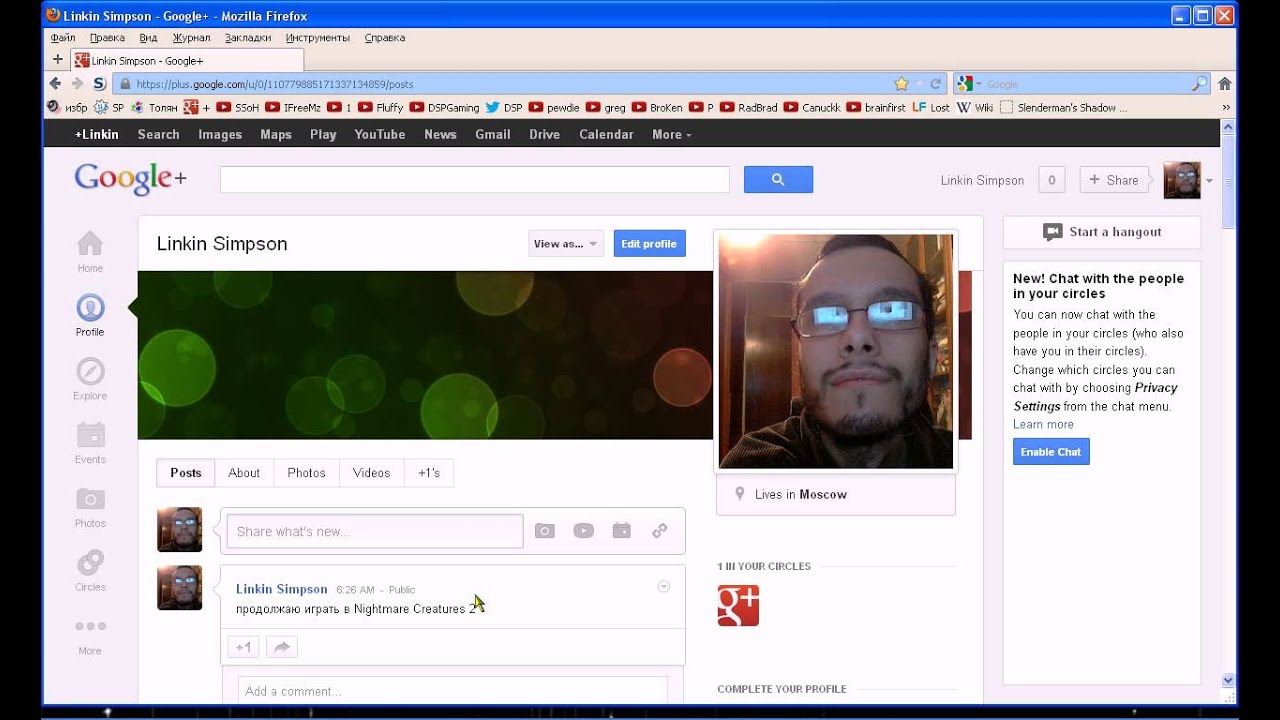The image size is (1280, 720).
Task: Open Gmail from the Google bar
Action: tap(493, 134)
